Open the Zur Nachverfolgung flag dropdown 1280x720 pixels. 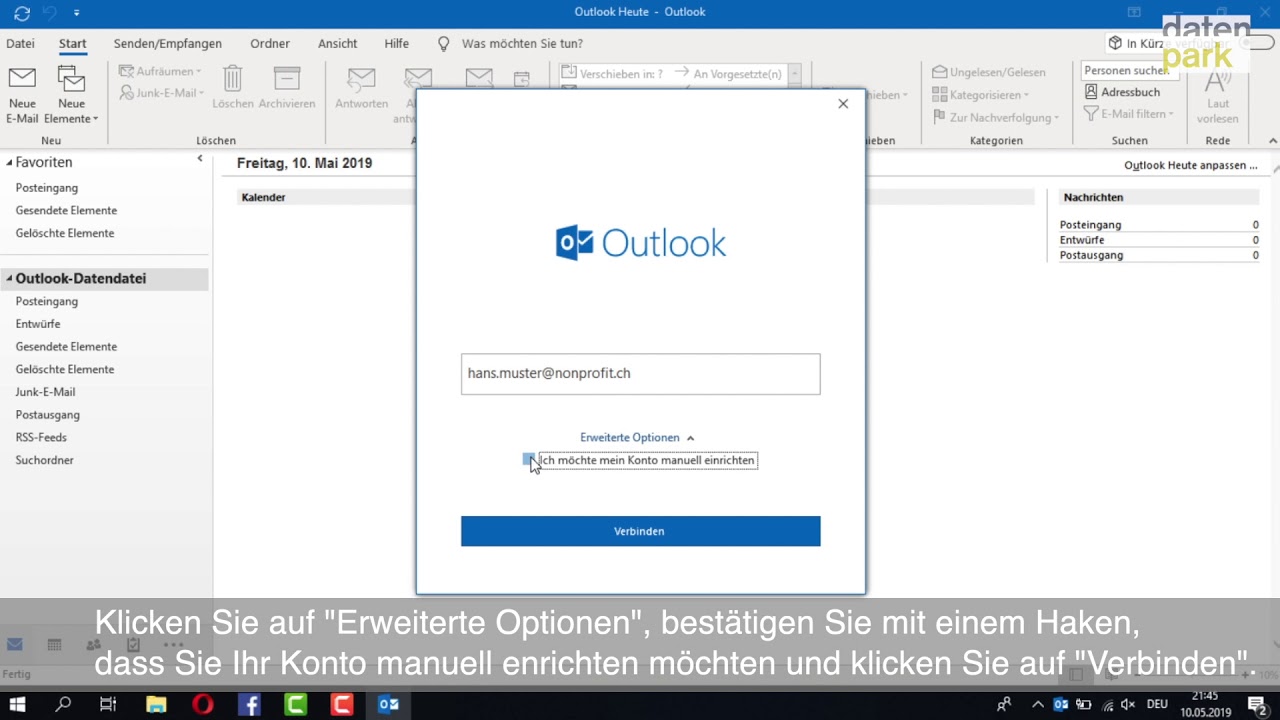click(x=995, y=117)
